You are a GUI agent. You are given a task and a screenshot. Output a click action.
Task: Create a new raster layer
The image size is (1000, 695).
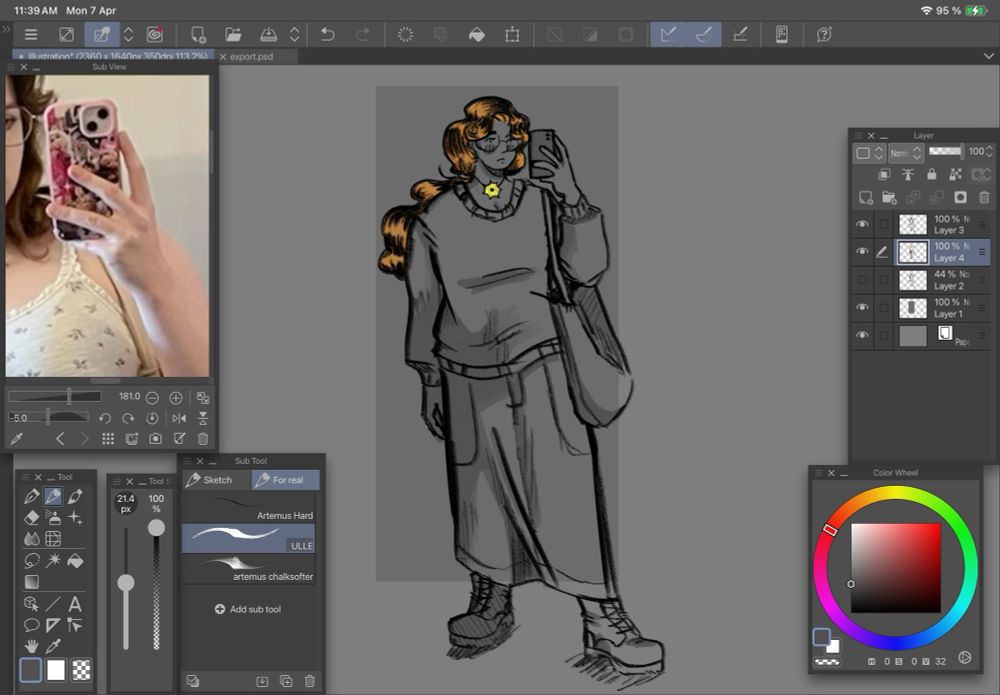pos(865,196)
